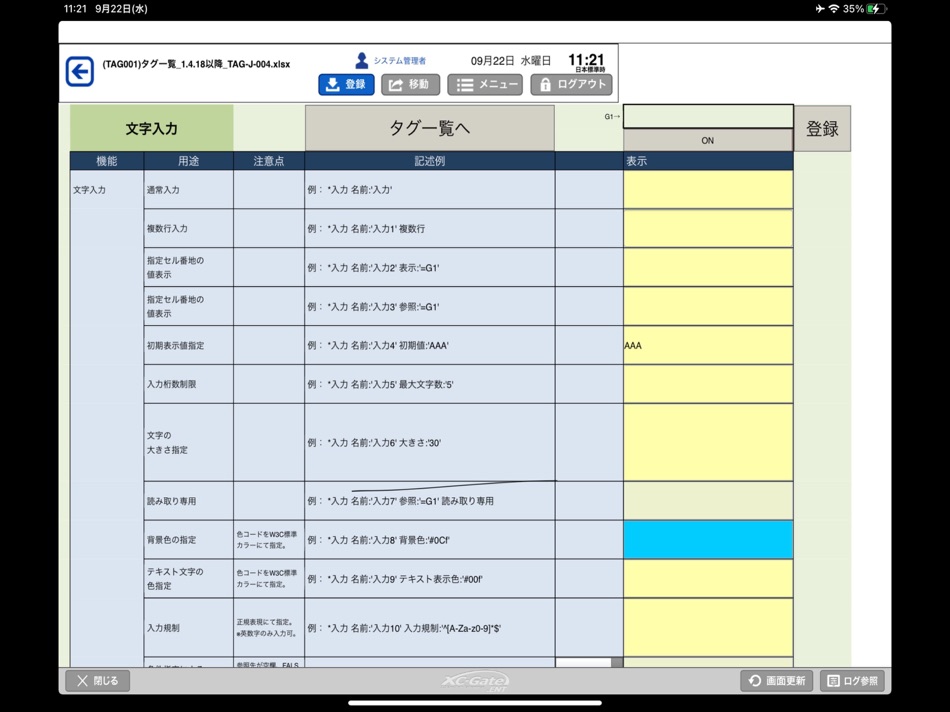The image size is (950, 712).
Task: Click the airplane mode icon
Action: coord(820,8)
